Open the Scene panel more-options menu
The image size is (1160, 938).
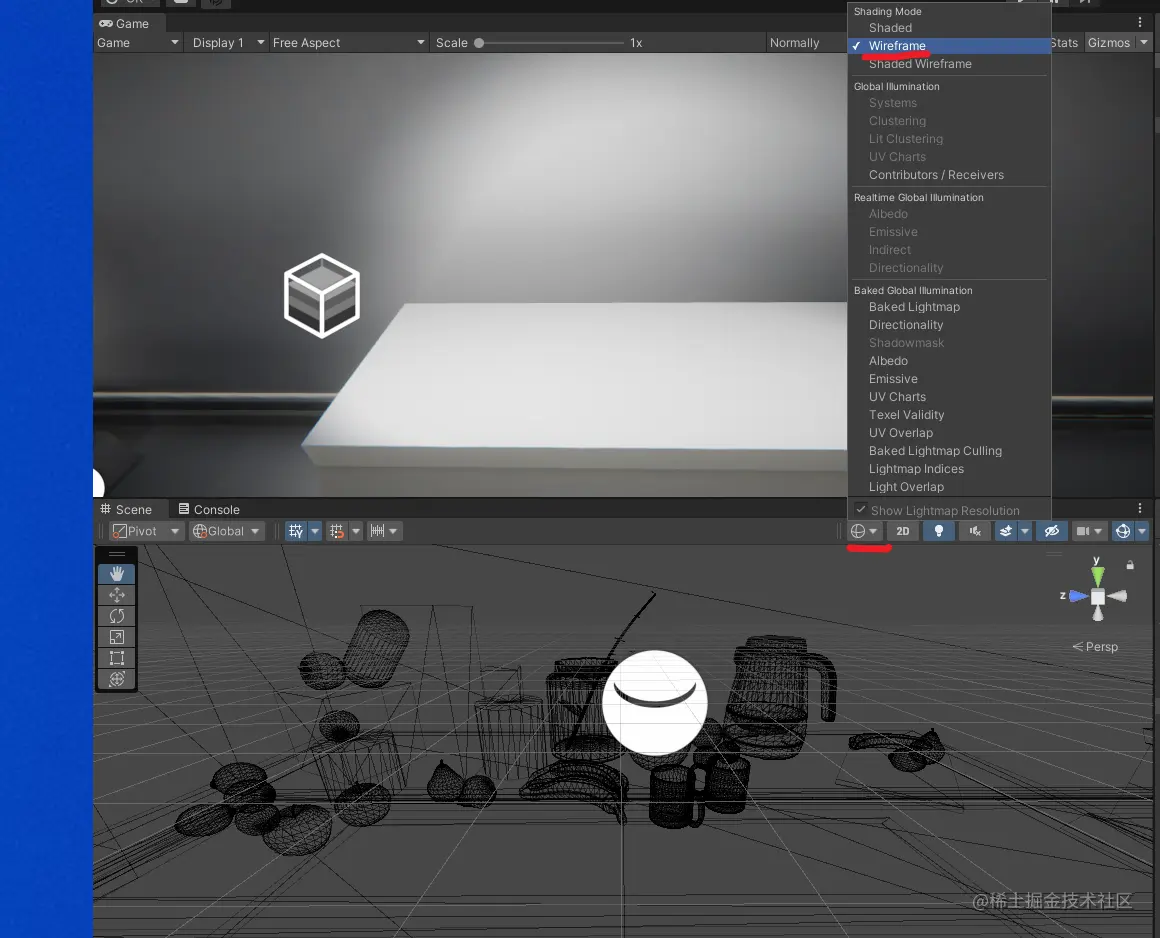[1140, 508]
